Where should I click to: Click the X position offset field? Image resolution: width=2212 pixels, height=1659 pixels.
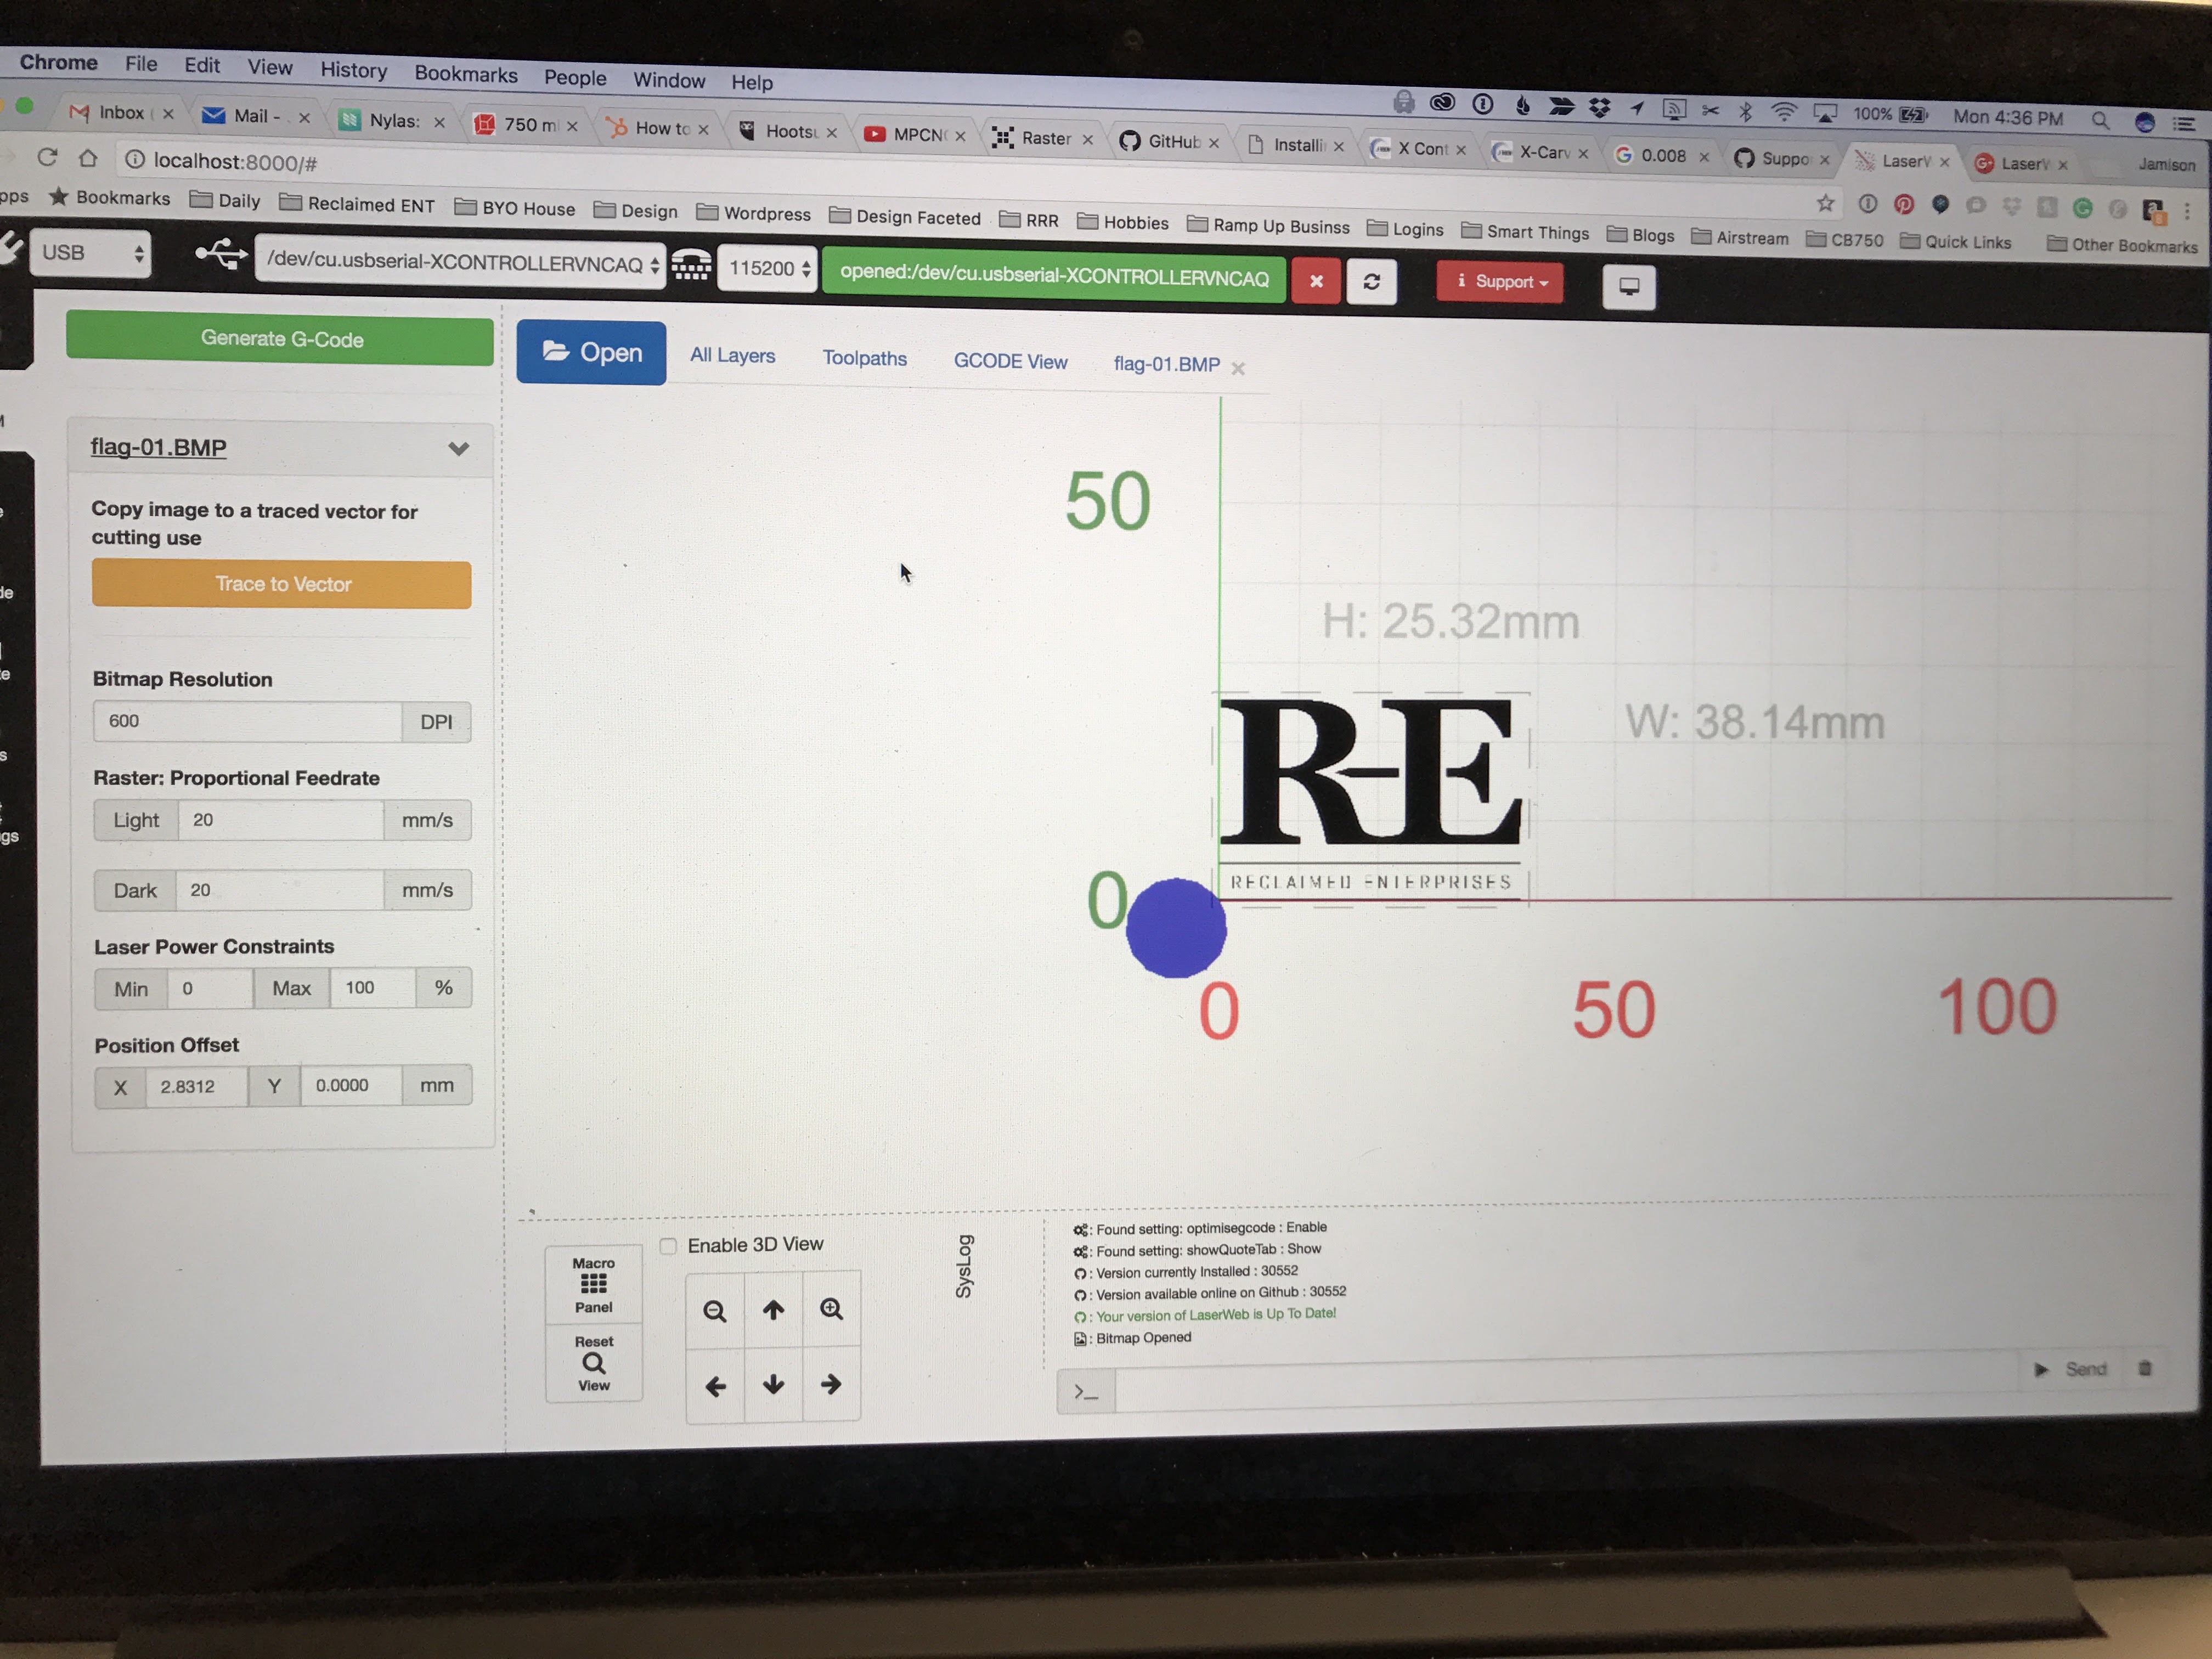(x=196, y=1087)
